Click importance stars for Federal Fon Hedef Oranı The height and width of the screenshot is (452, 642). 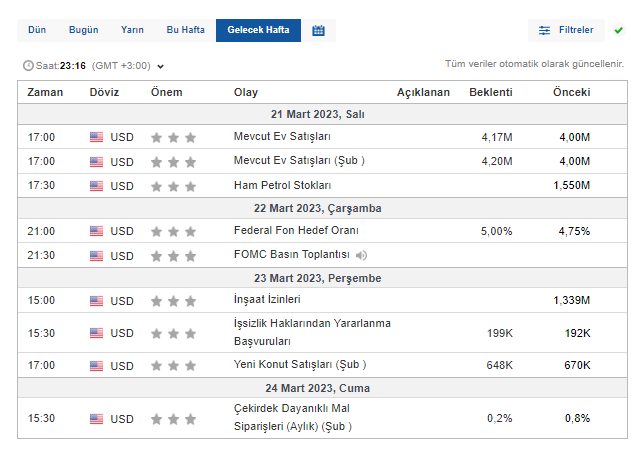[173, 231]
